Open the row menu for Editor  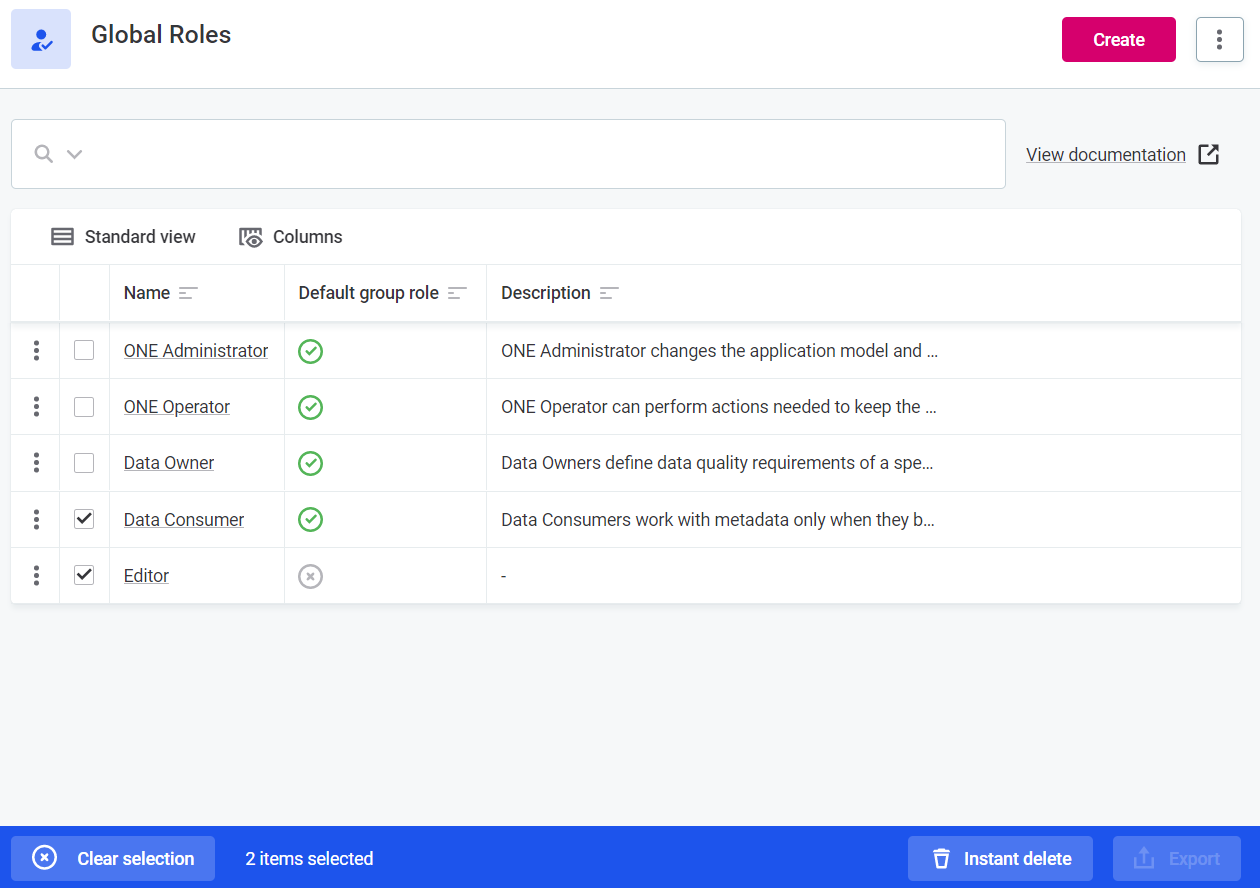coord(36,575)
